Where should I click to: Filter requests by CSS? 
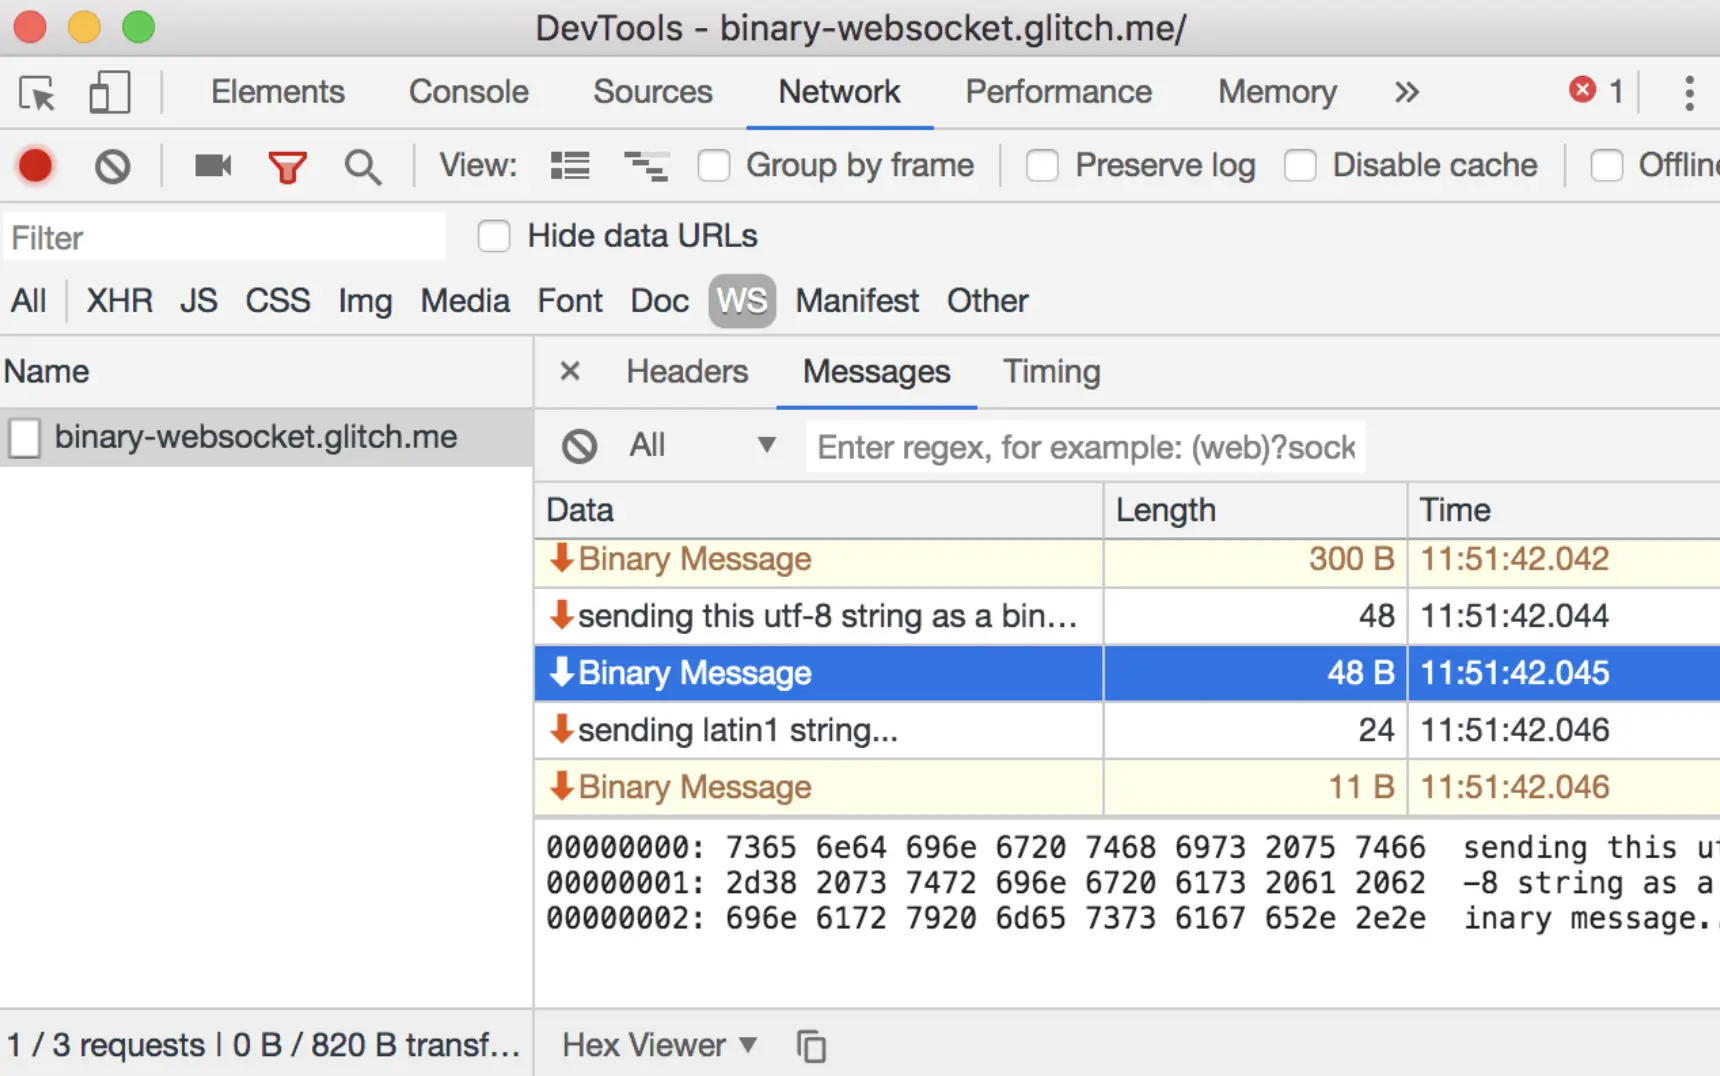pos(278,300)
